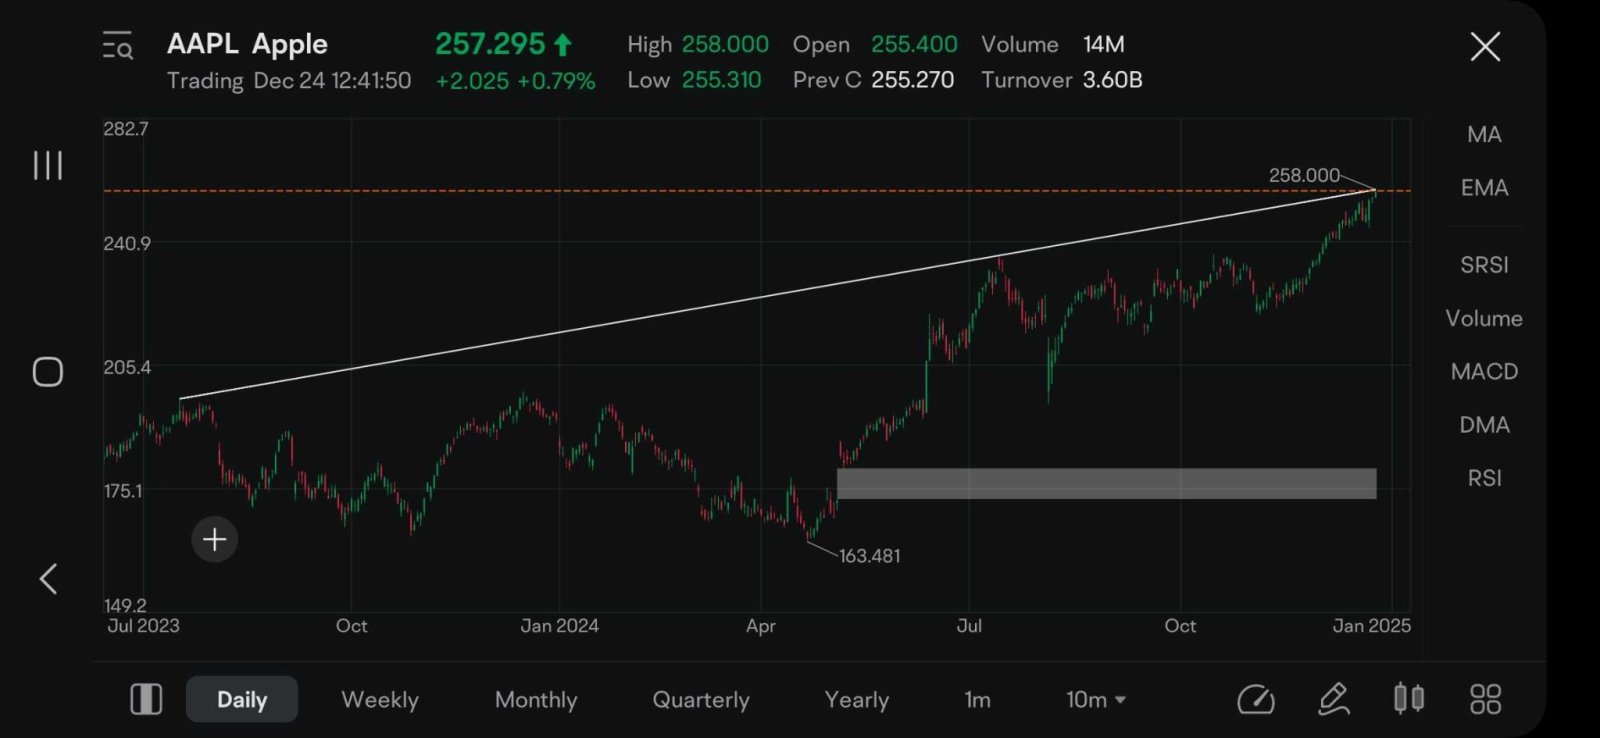
Task: Tap the Open value 255.400
Action: click(x=914, y=45)
